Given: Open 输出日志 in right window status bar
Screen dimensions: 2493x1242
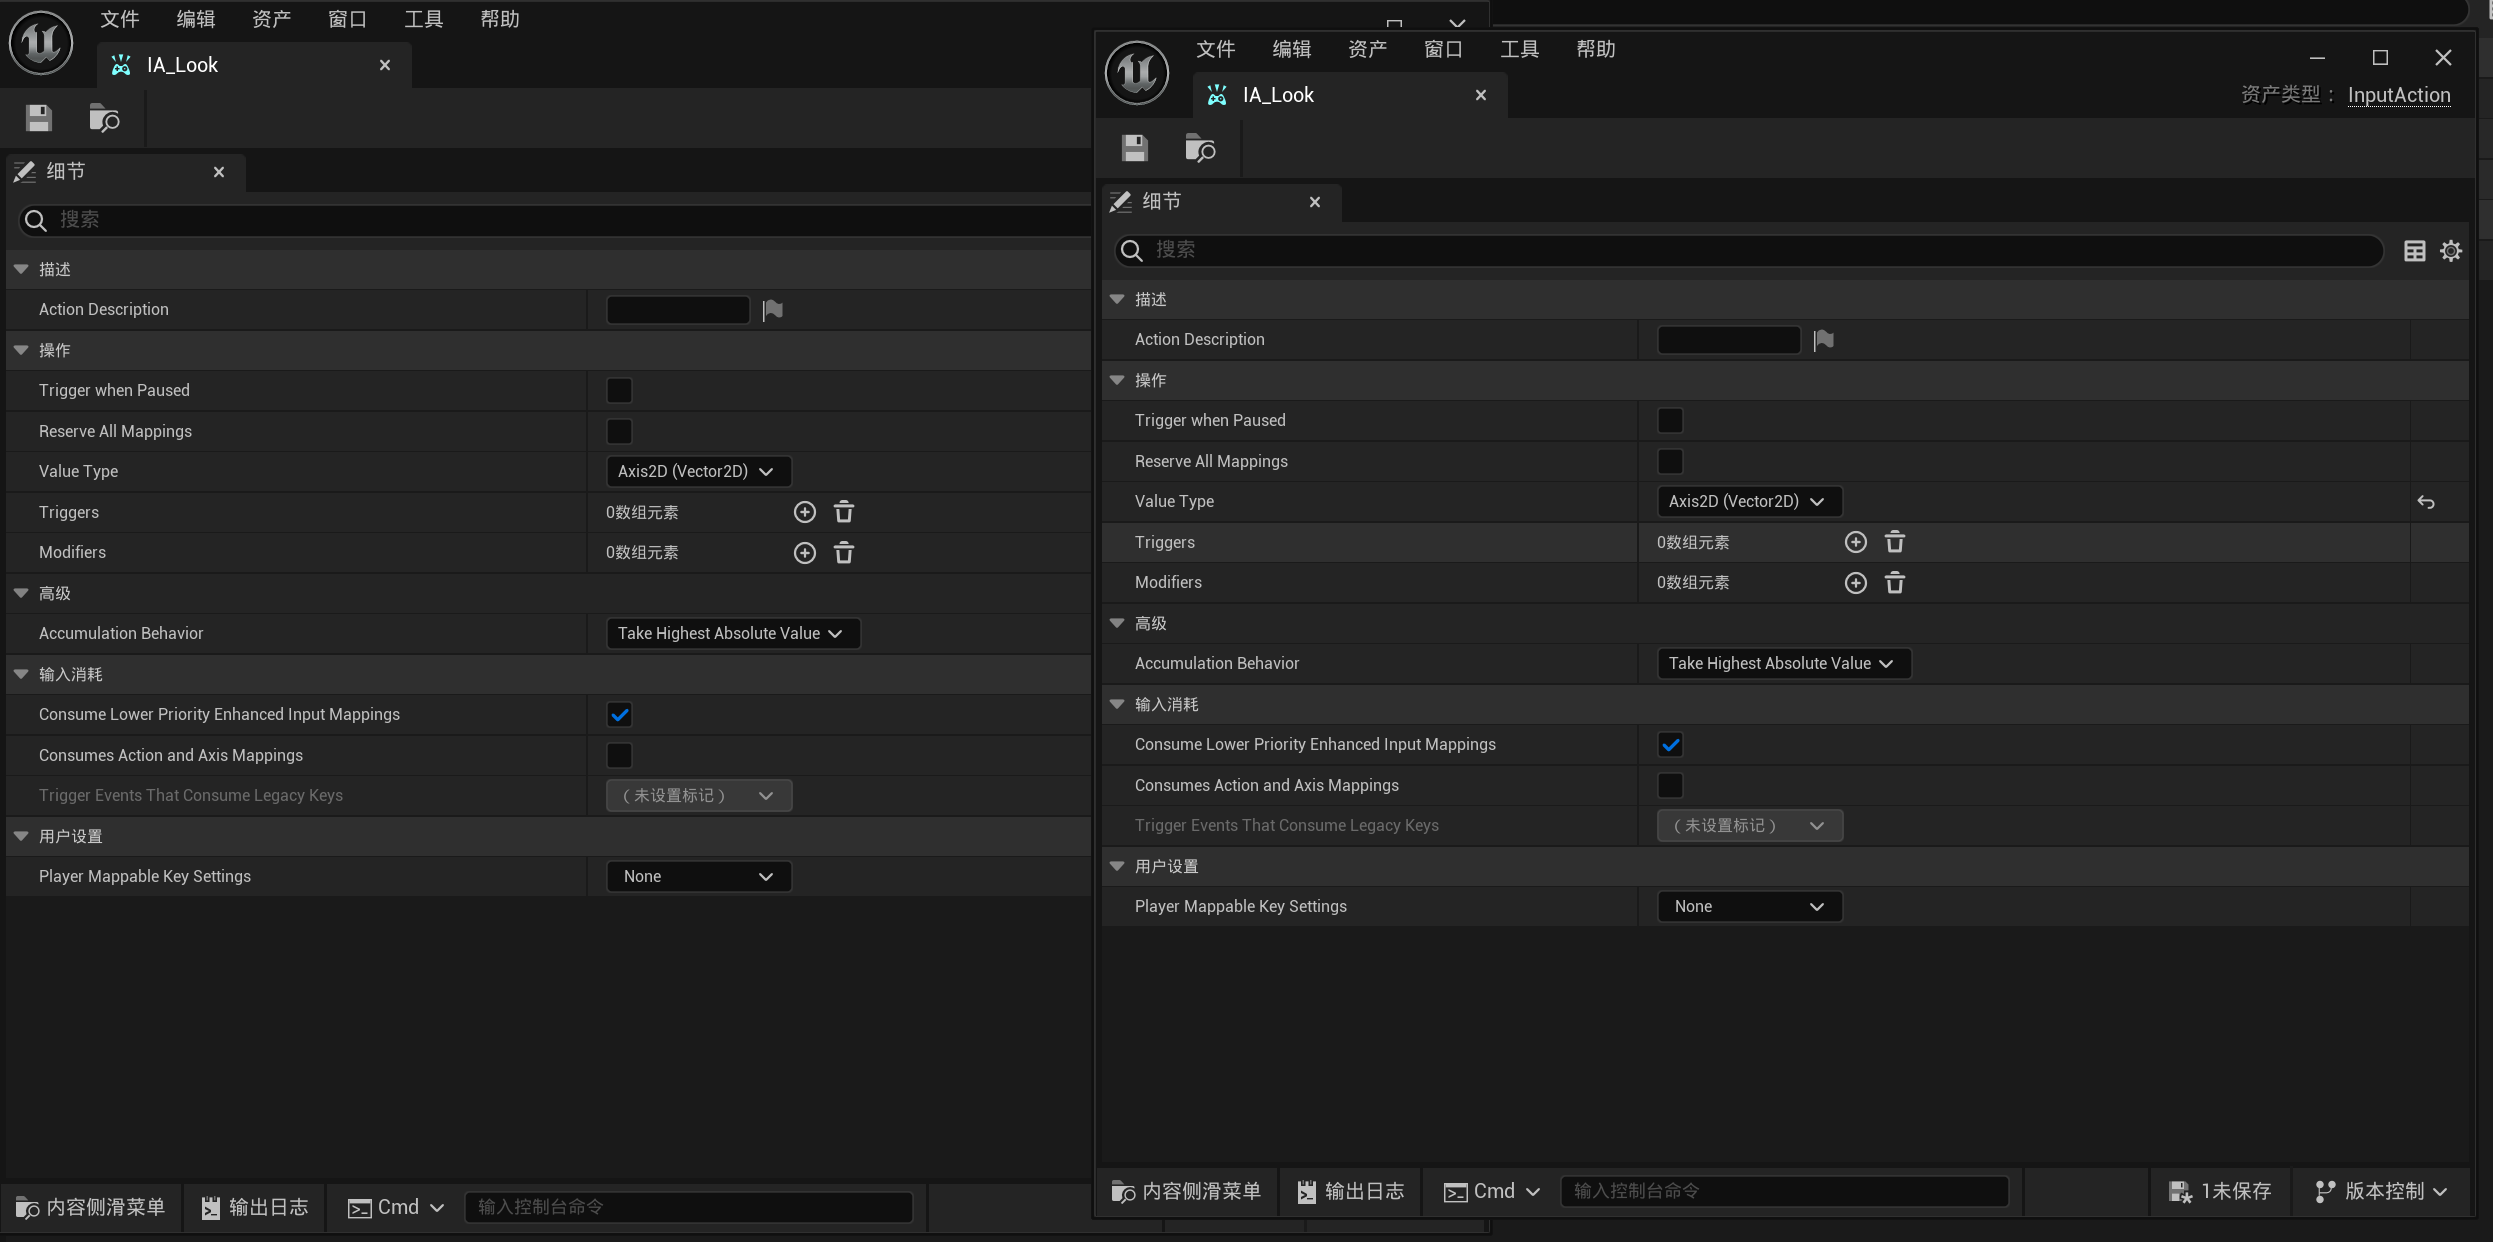Looking at the screenshot, I should 1351,1191.
